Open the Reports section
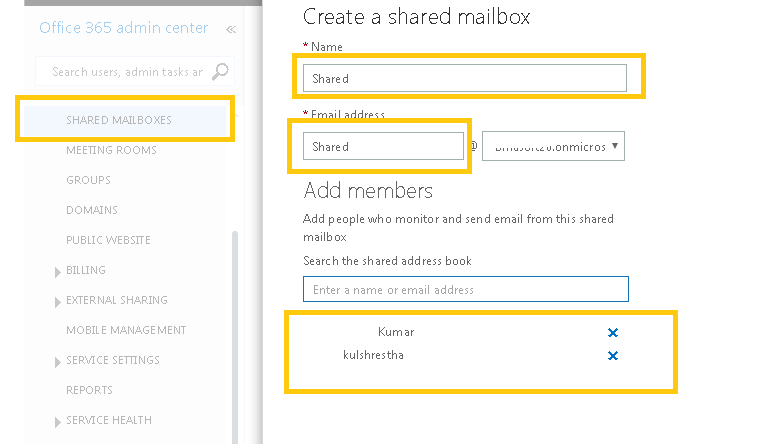The image size is (768, 444). [x=89, y=390]
